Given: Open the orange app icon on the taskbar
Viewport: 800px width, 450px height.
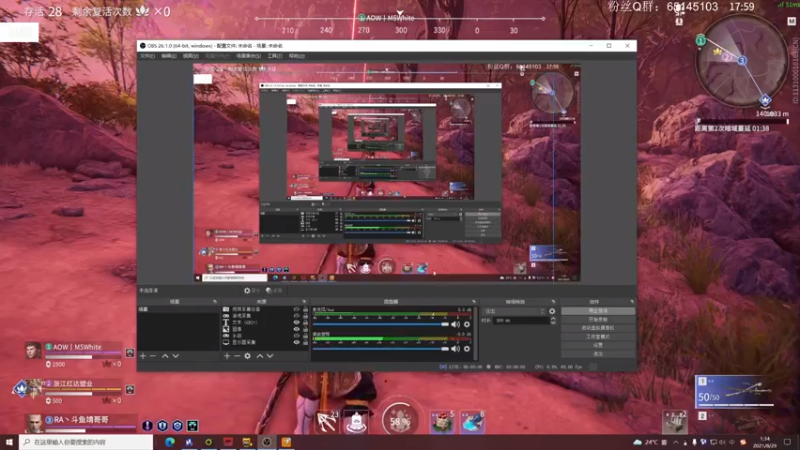Looking at the screenshot, I should pos(286,442).
